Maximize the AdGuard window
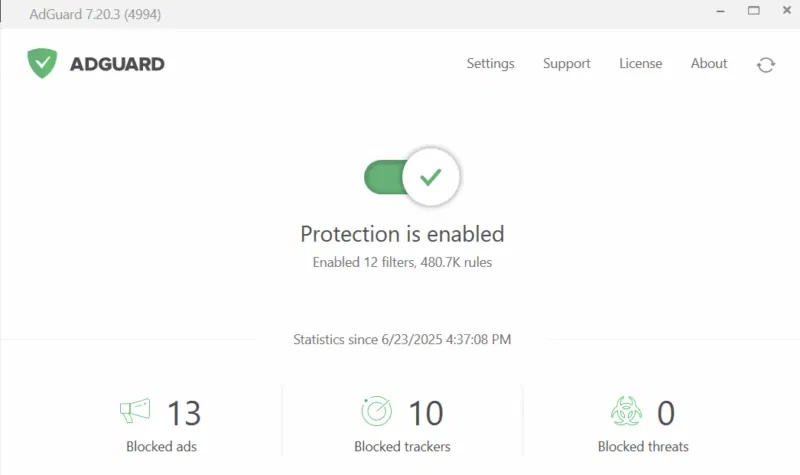The height and width of the screenshot is (475, 800). pos(753,12)
